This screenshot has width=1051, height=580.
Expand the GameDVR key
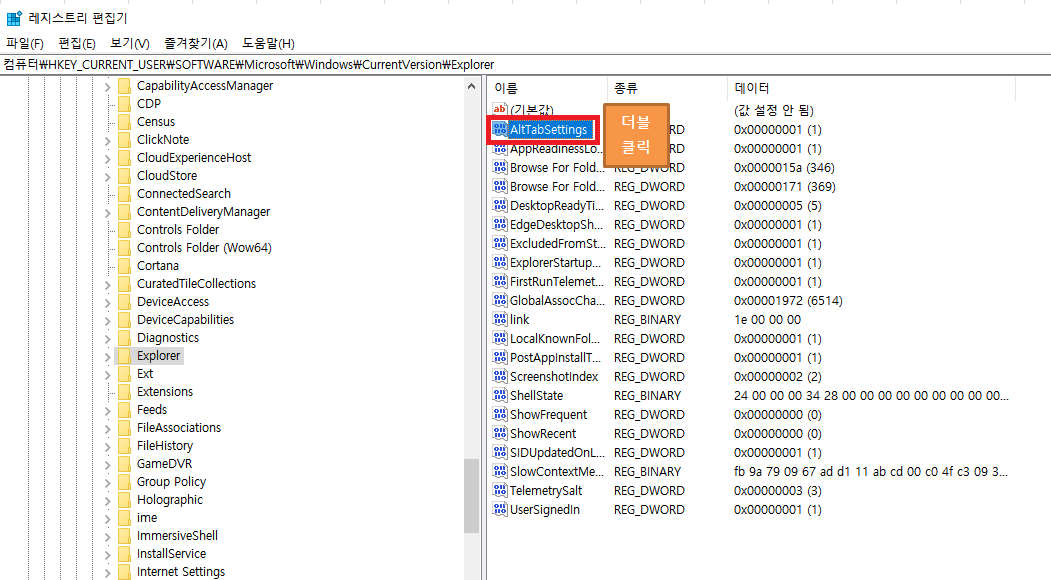click(108, 465)
